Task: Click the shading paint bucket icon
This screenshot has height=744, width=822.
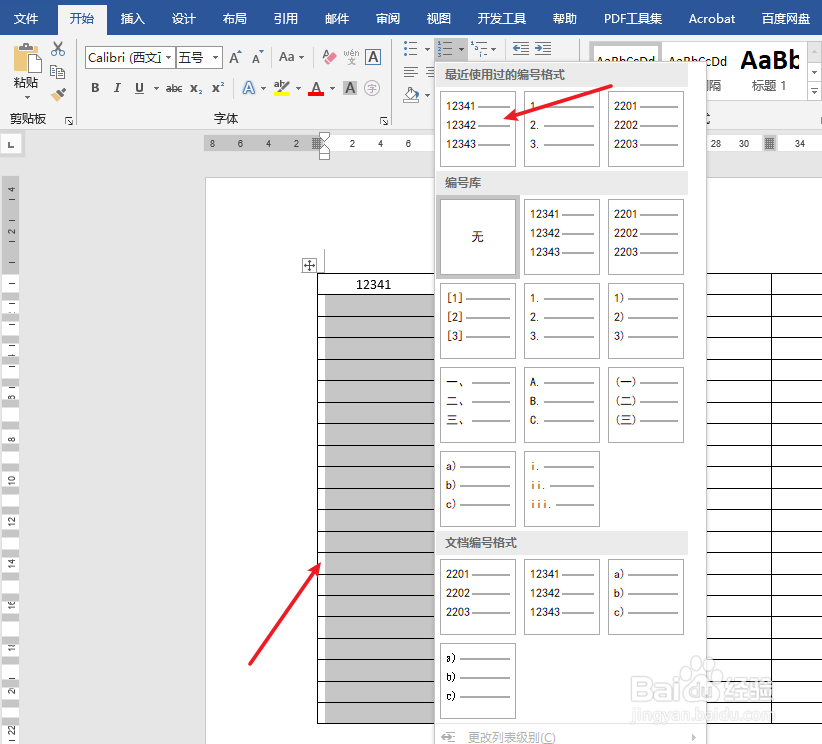Action: coord(412,95)
